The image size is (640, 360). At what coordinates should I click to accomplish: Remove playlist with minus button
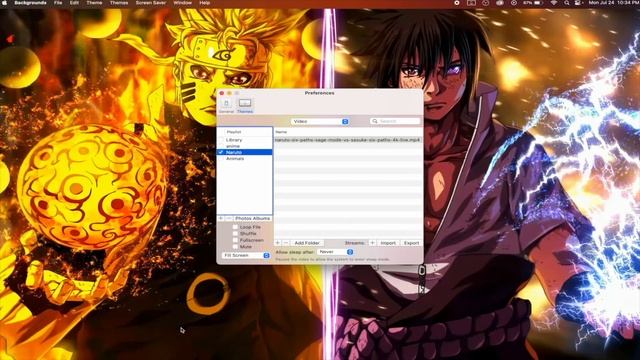[229, 218]
